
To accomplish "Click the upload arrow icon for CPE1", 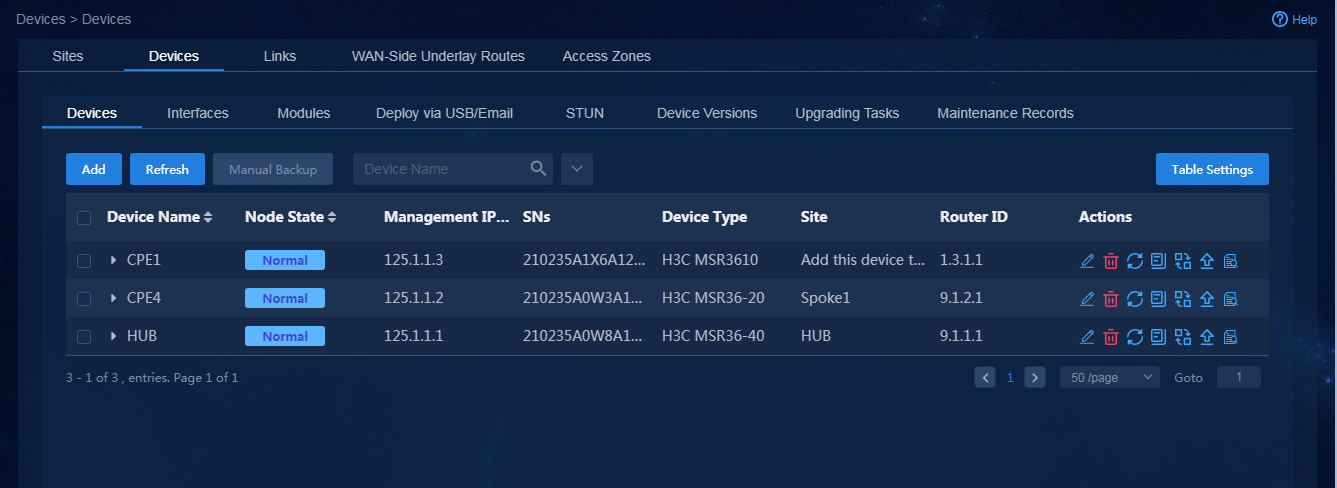I will [x=1206, y=261].
